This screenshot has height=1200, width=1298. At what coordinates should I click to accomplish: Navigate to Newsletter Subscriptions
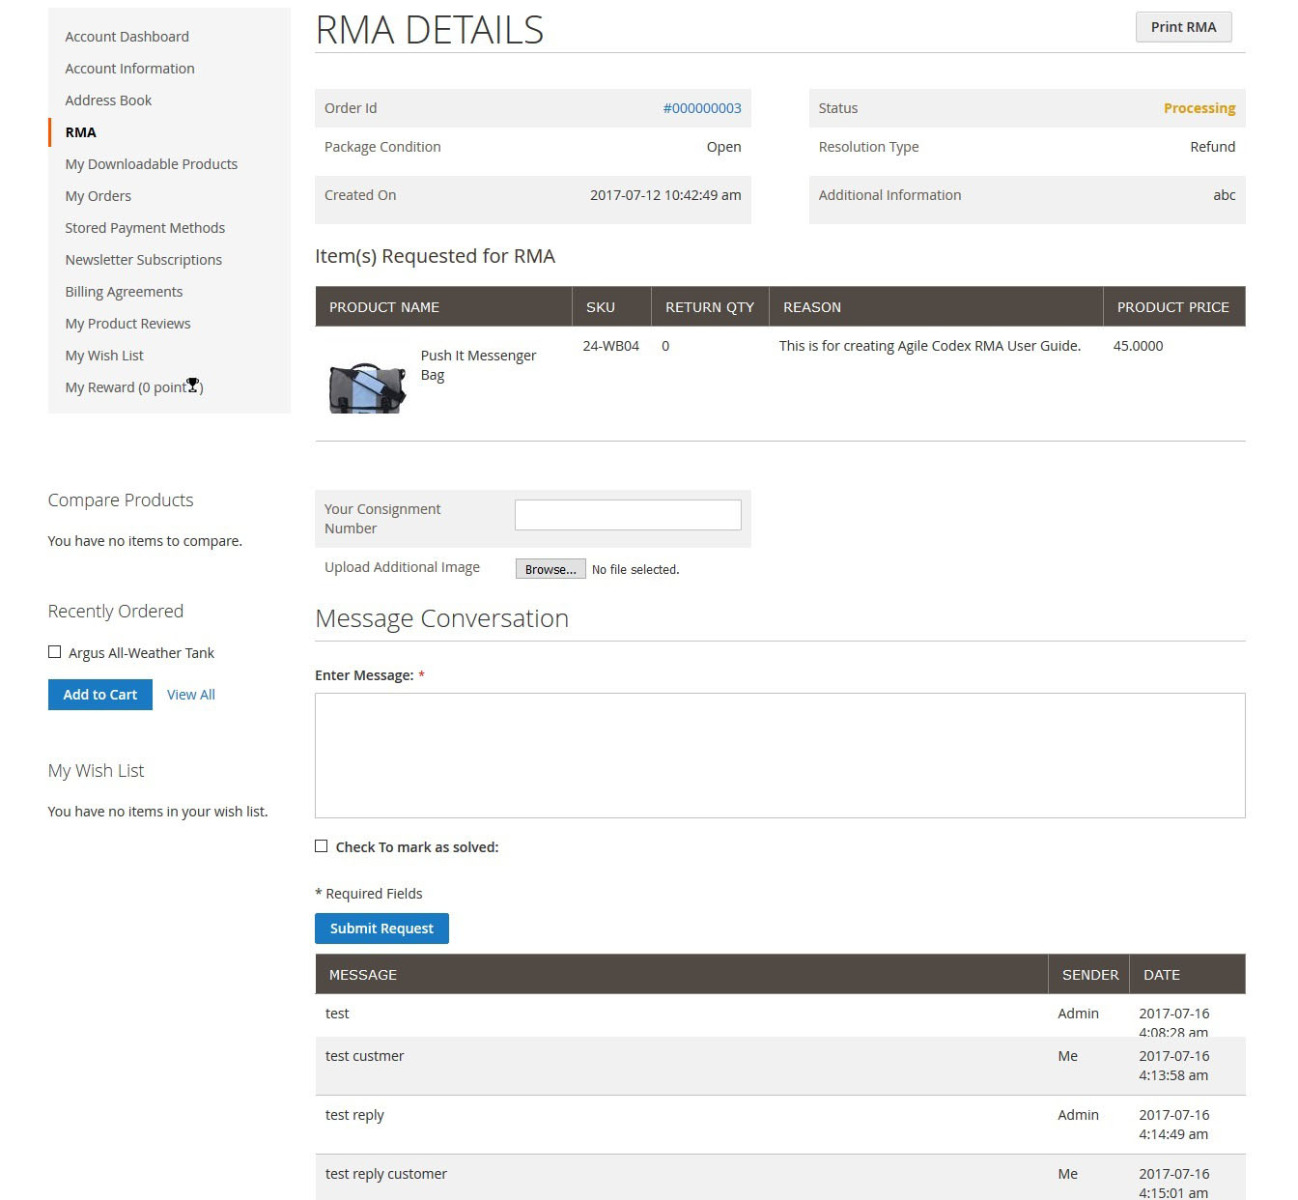click(x=143, y=260)
